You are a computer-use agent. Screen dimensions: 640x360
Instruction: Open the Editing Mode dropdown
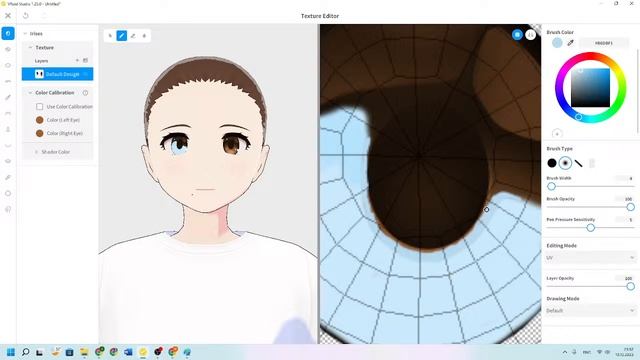pyautogui.click(x=590, y=258)
